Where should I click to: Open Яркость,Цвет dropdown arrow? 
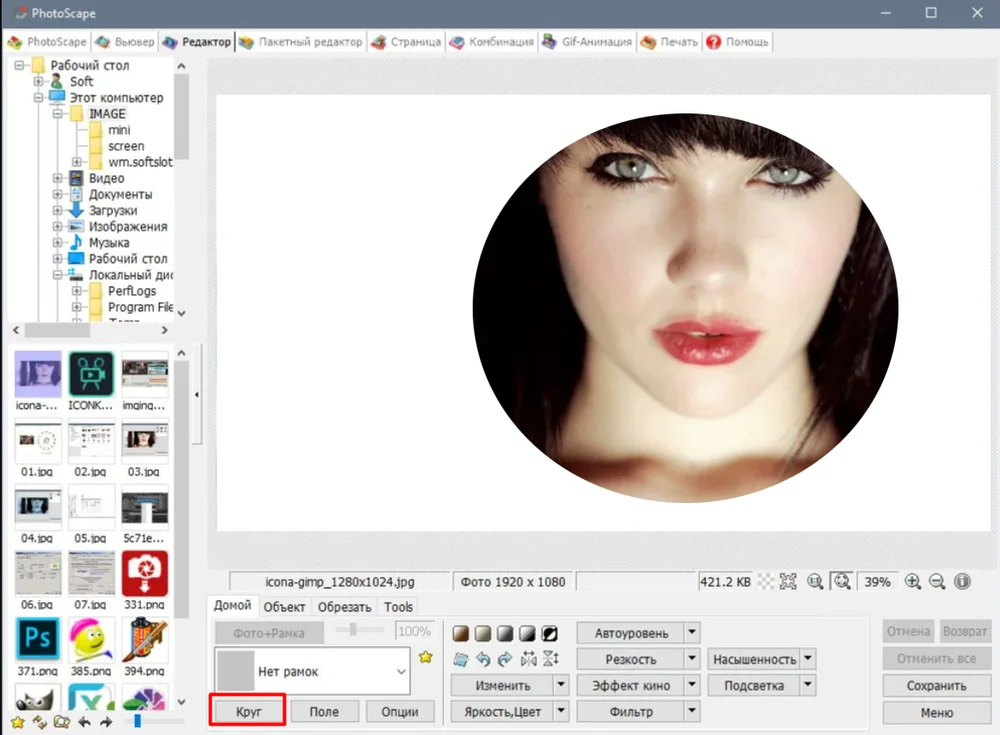(x=561, y=711)
